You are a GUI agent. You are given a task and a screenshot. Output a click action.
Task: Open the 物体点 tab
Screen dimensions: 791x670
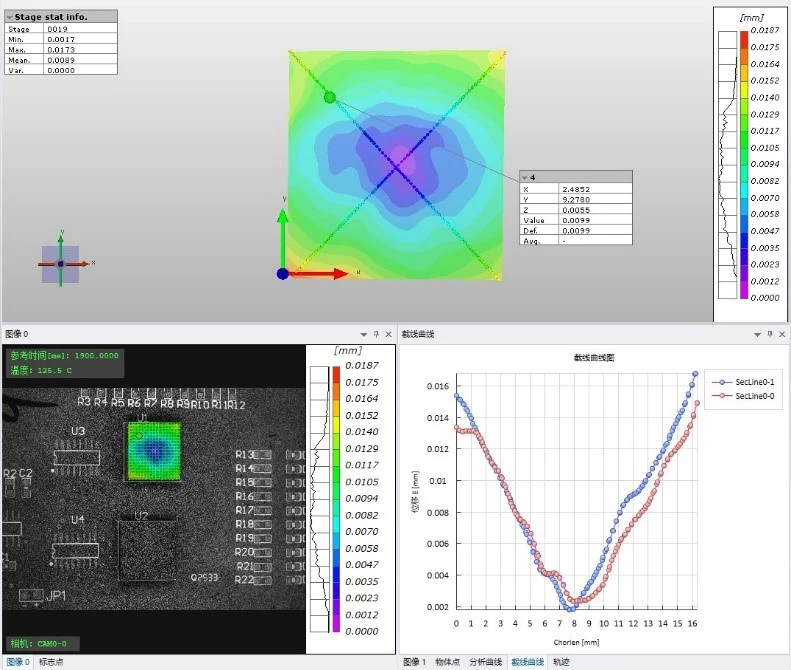(447, 662)
